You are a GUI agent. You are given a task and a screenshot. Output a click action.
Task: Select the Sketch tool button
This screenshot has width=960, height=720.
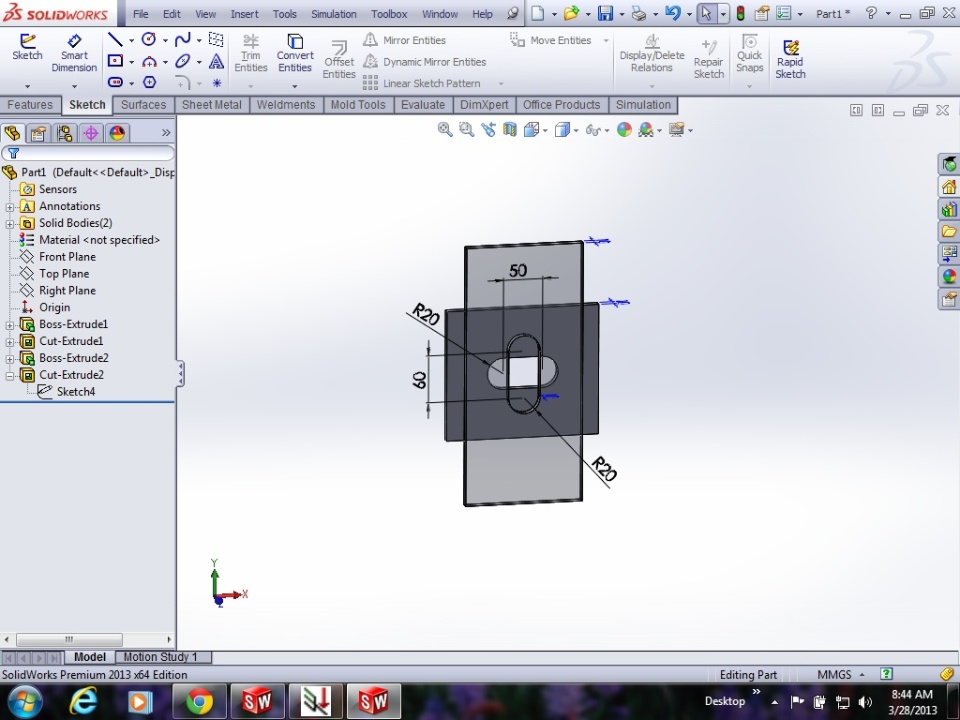pyautogui.click(x=27, y=47)
